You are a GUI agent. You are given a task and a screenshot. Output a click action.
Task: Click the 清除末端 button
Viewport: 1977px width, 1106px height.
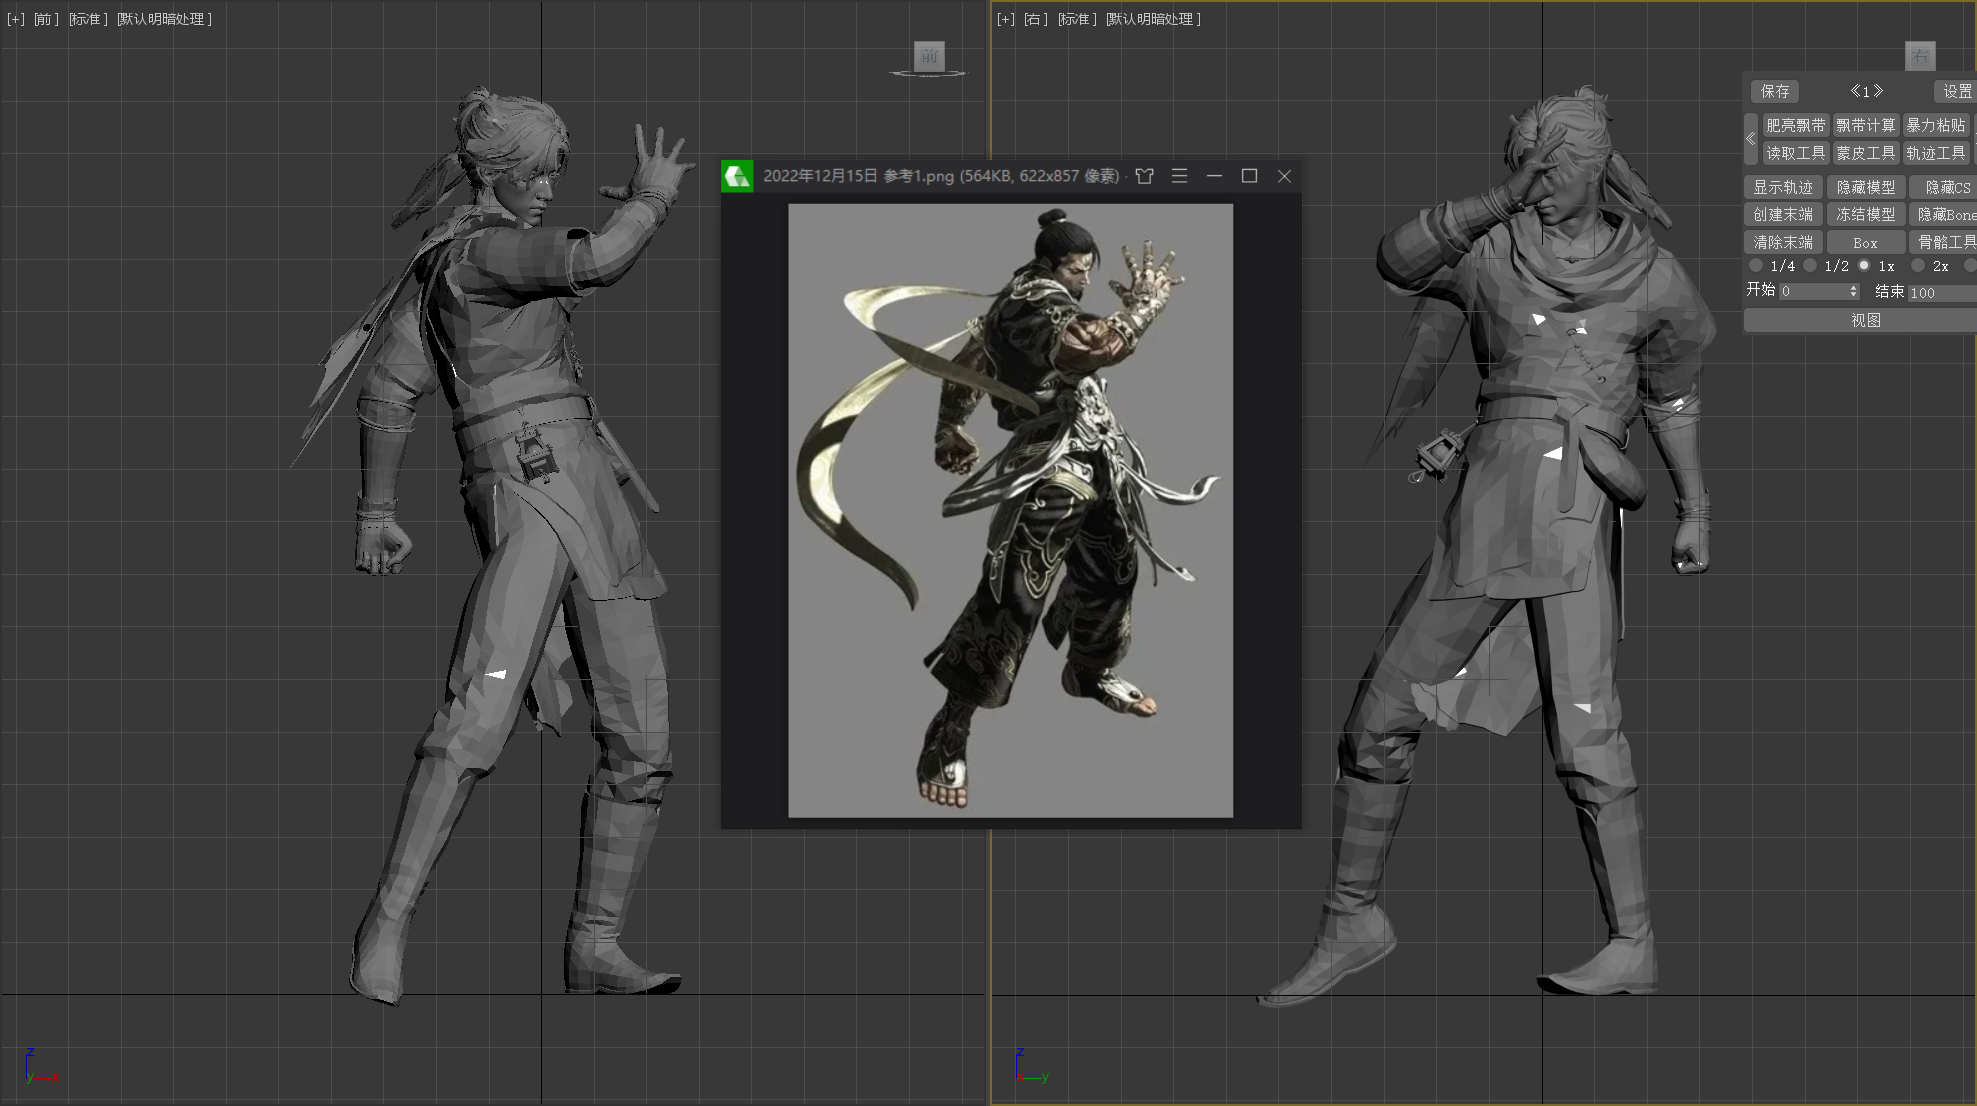tap(1783, 242)
